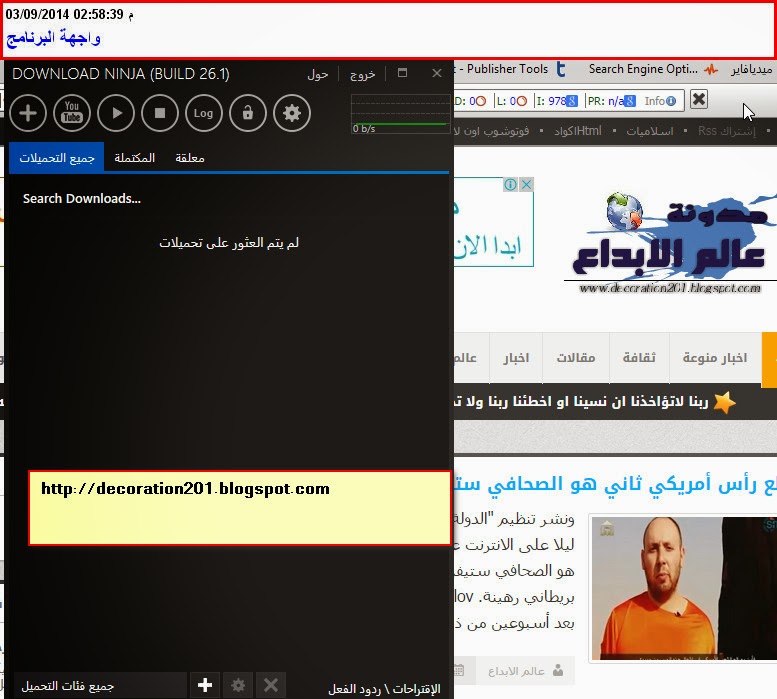Select the جميع التحميلات tab
Viewport: 777px width, 699px height.
(56, 158)
